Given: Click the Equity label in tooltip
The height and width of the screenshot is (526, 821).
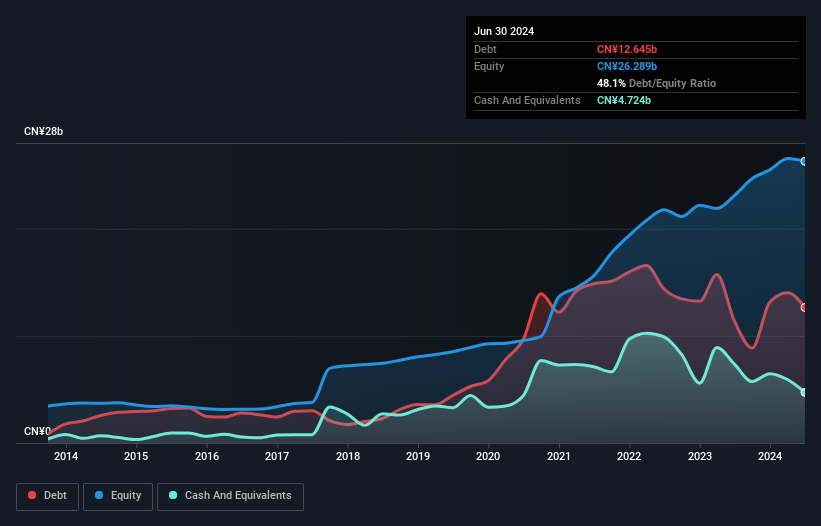Looking at the screenshot, I should pos(489,66).
